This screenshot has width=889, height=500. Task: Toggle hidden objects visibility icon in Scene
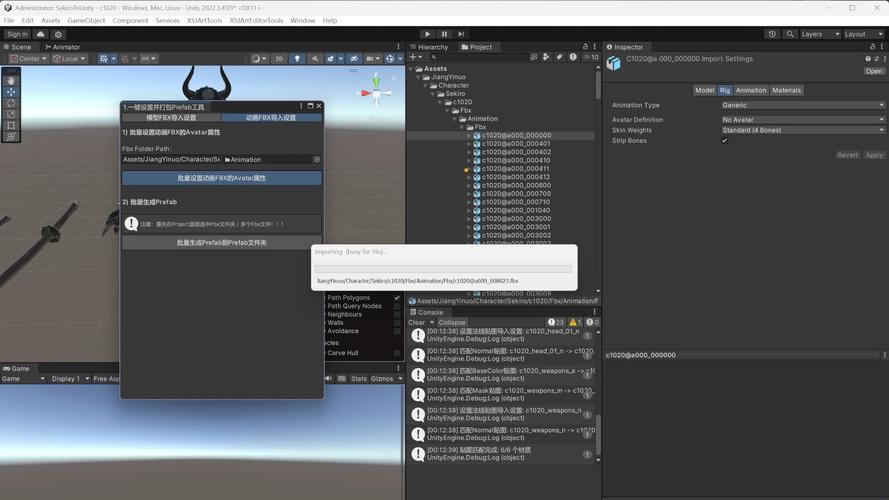tap(354, 58)
